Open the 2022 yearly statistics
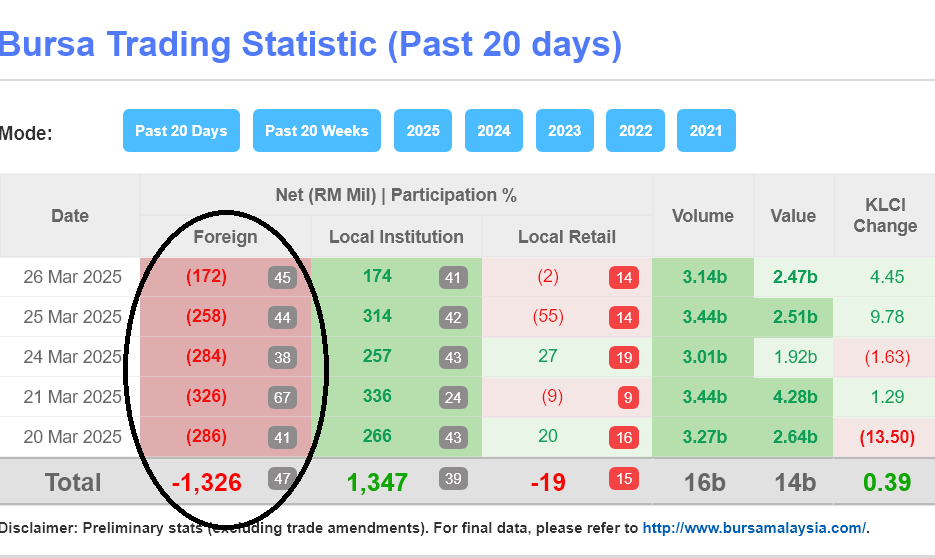The image size is (935, 558). point(635,131)
